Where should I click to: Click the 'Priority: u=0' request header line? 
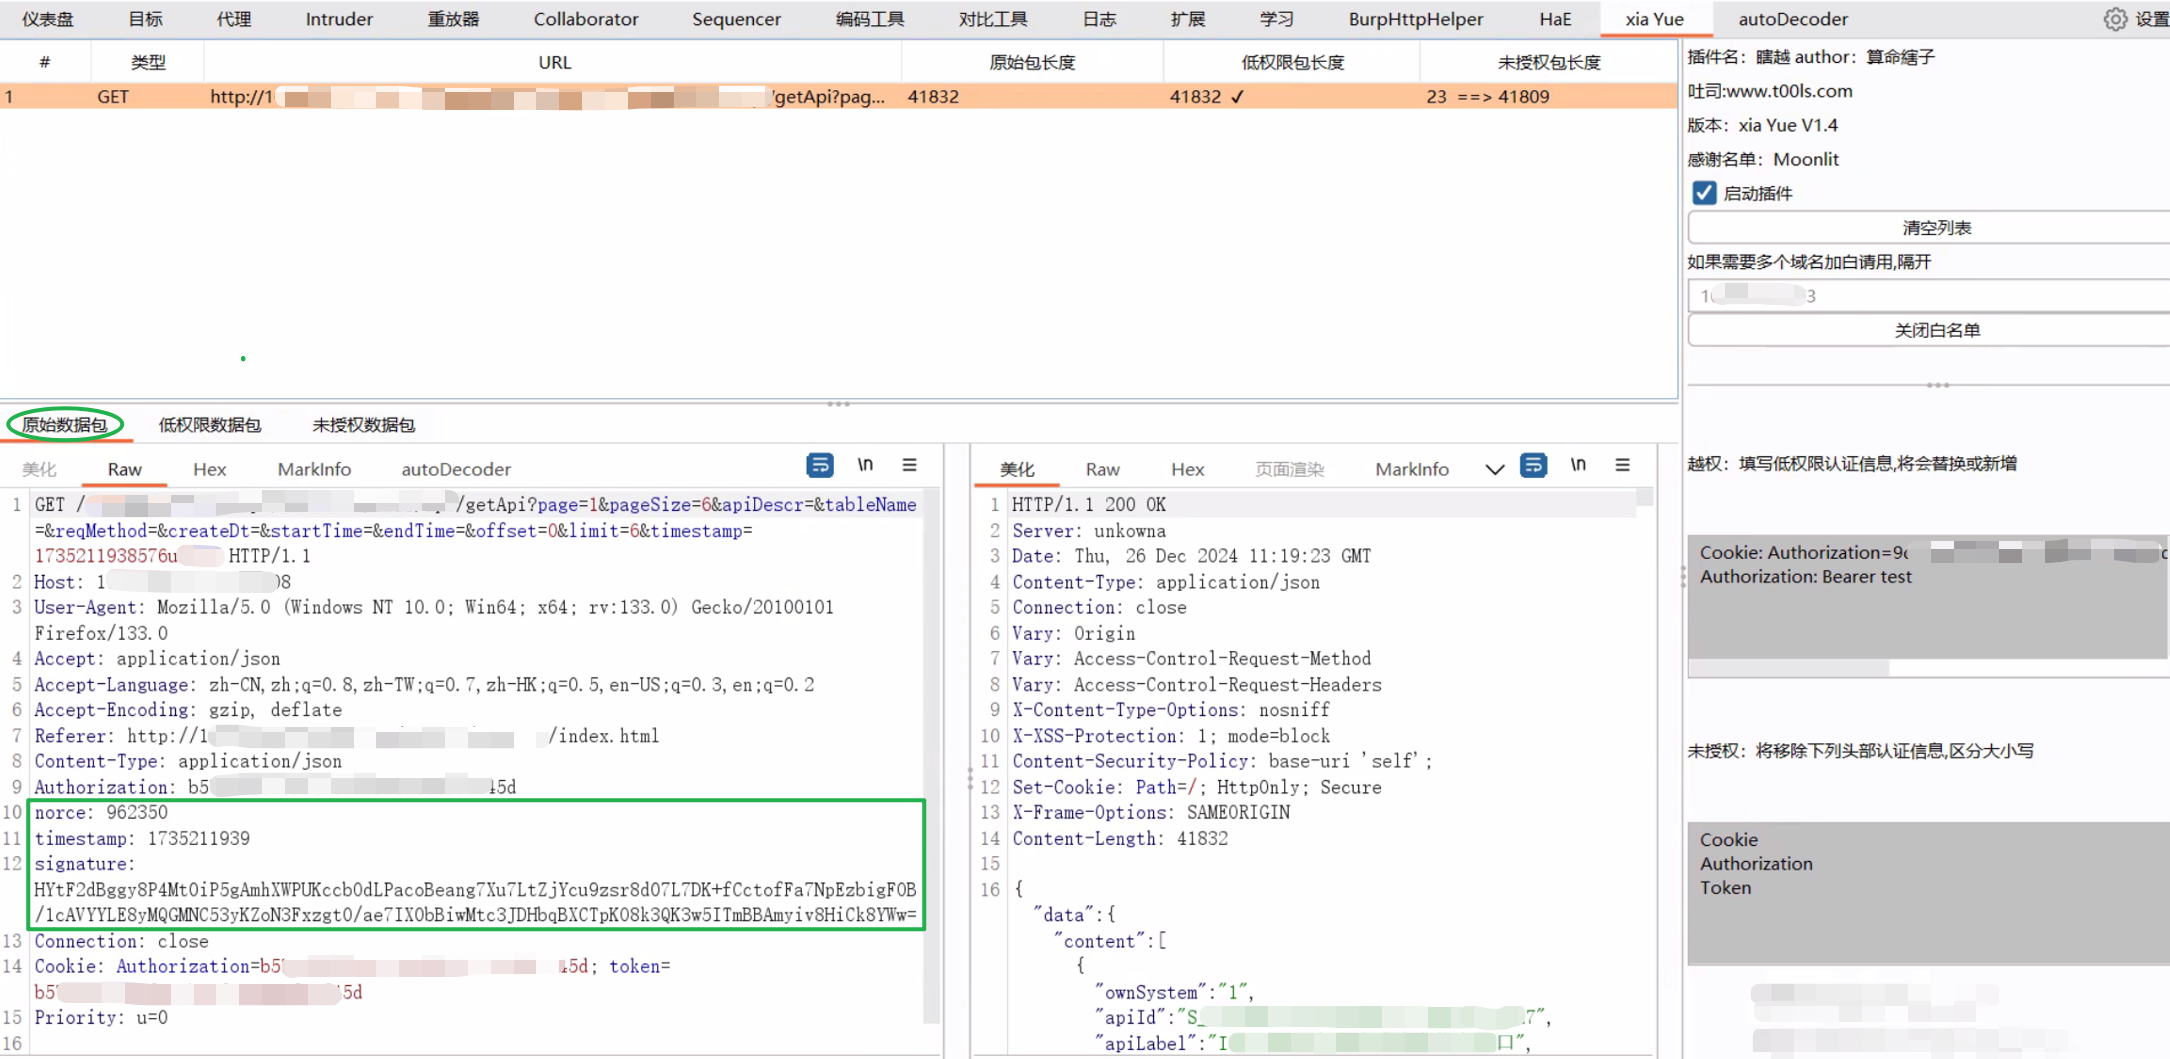pos(101,1017)
